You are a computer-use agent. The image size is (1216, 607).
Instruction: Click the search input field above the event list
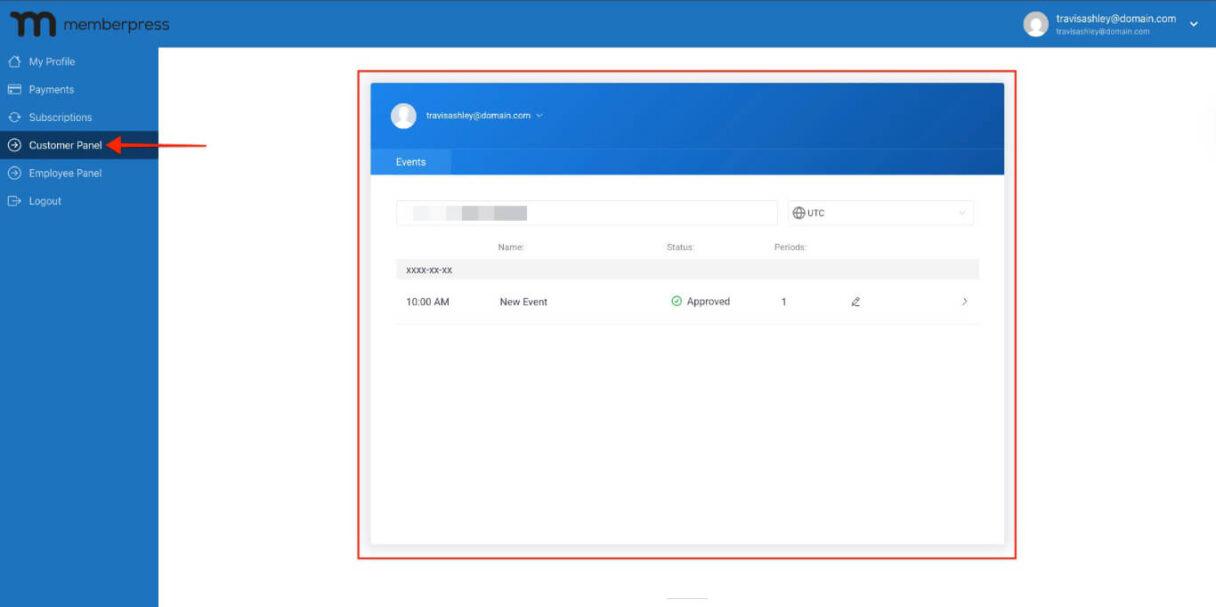(x=587, y=213)
